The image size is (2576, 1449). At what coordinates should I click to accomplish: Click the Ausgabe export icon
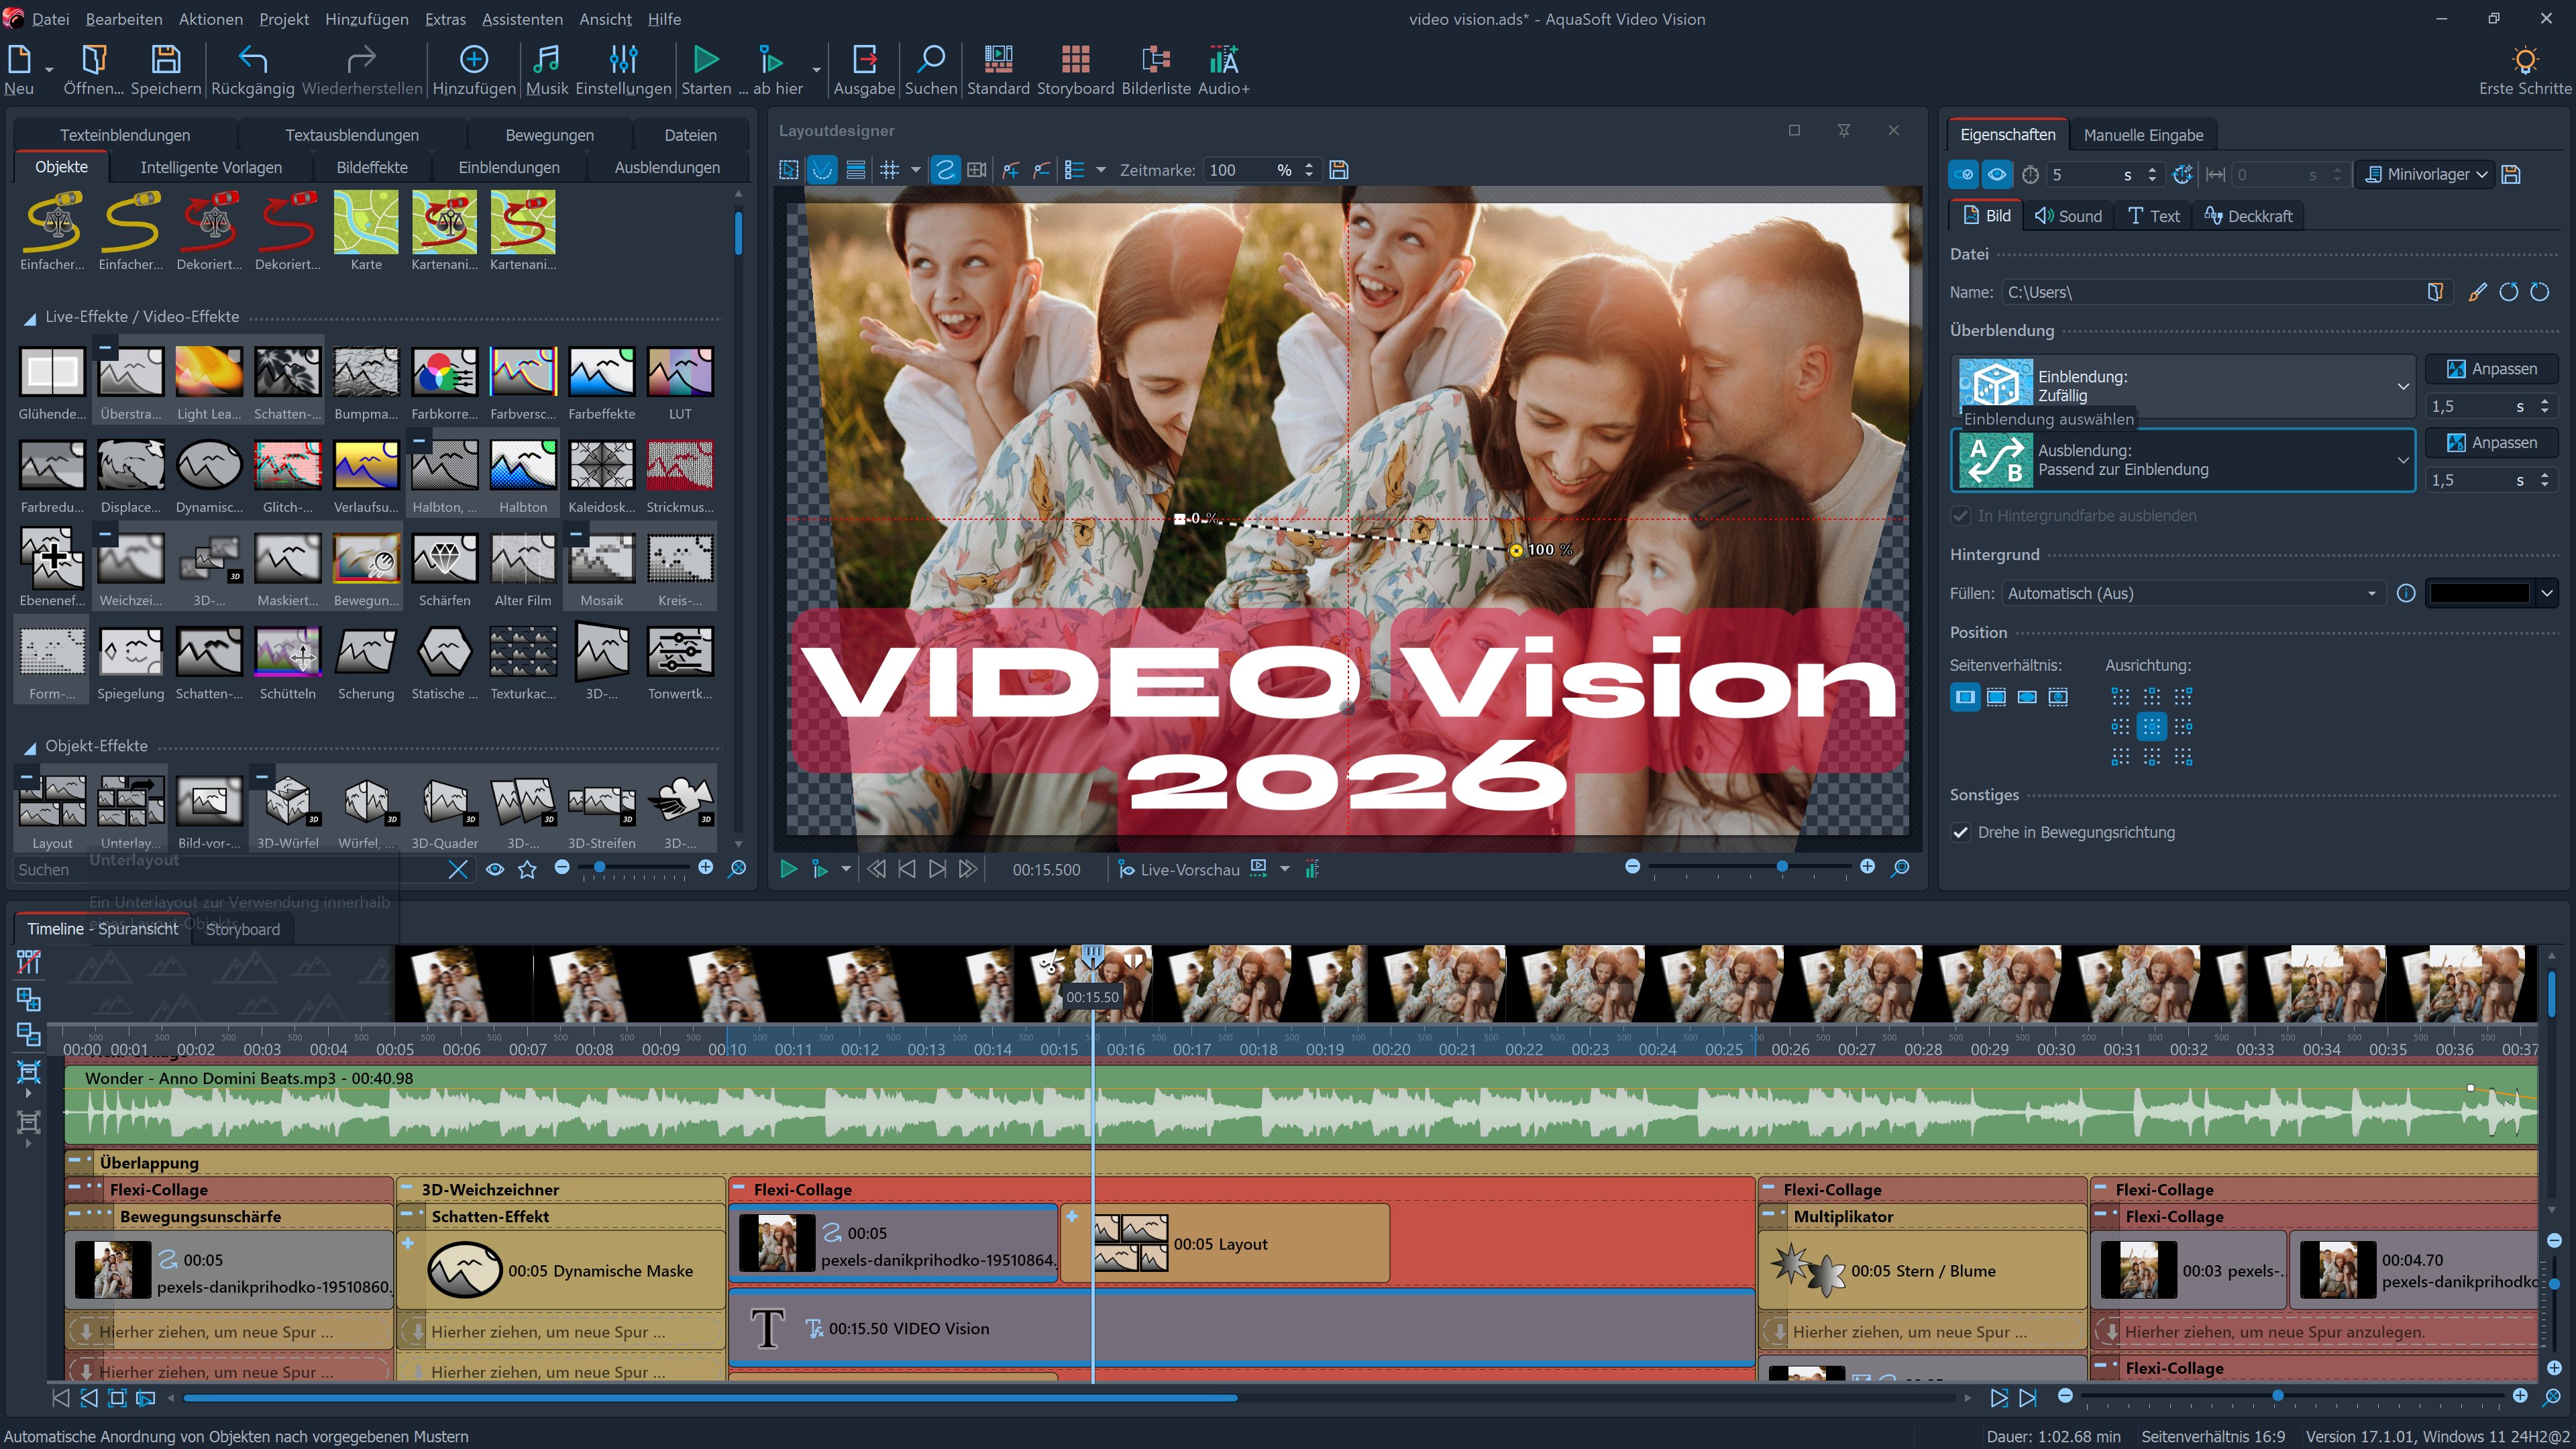(864, 60)
